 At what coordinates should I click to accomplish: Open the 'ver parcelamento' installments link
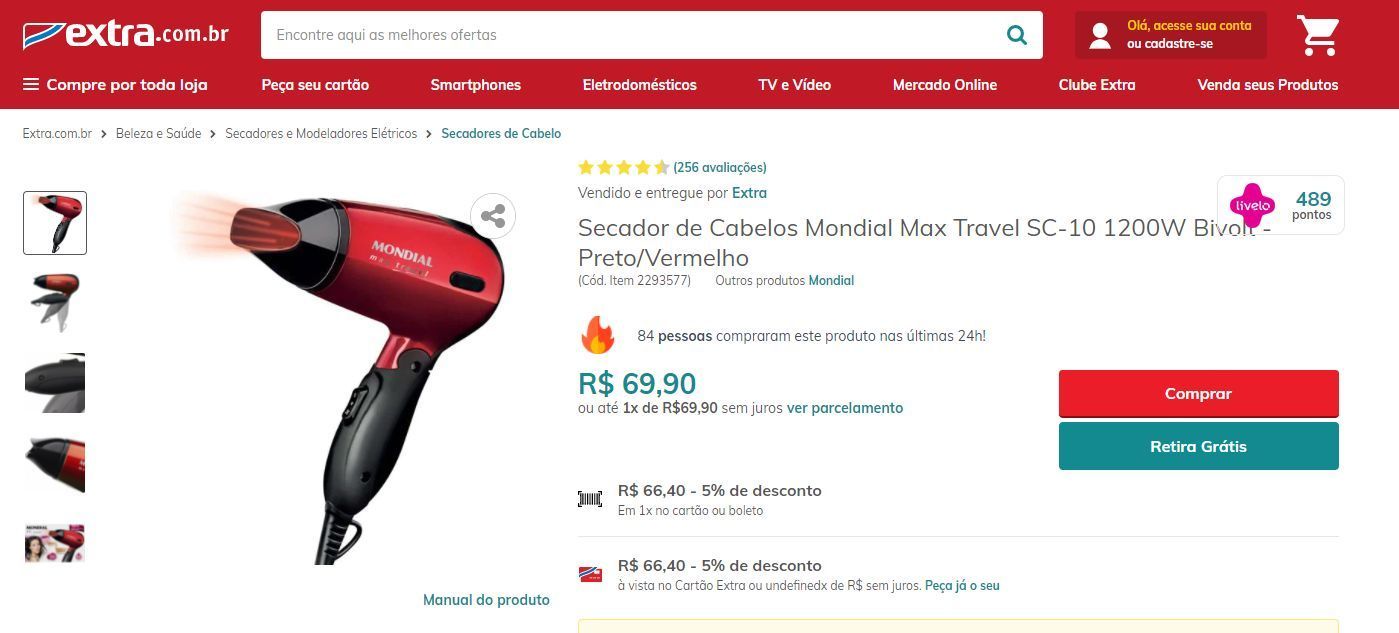click(x=844, y=408)
